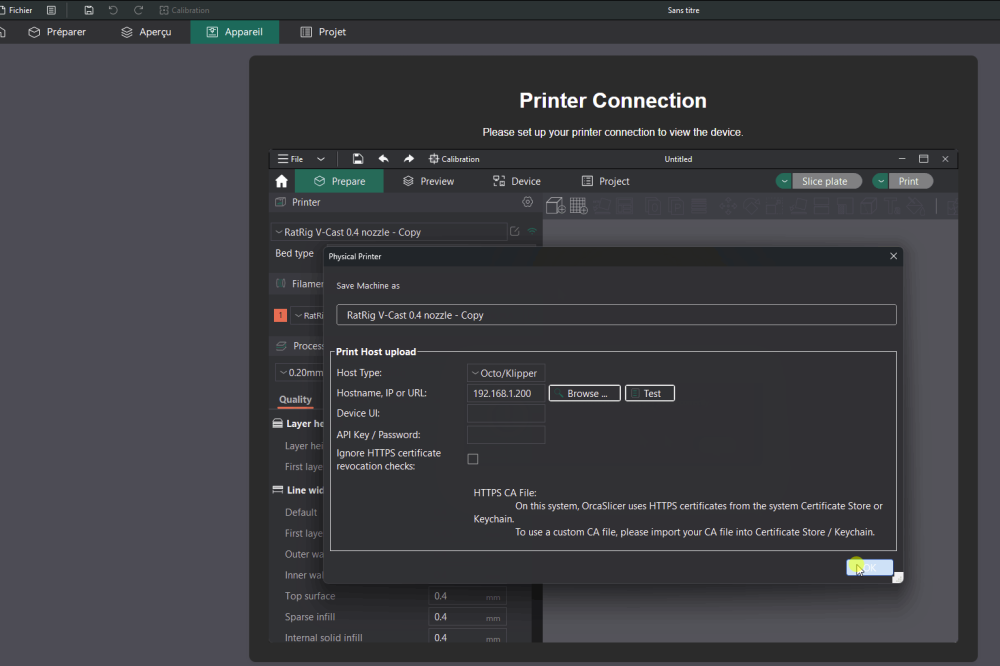Click the redo arrow in the top French toolbar
The height and width of the screenshot is (666, 1000).
pyautogui.click(x=138, y=10)
